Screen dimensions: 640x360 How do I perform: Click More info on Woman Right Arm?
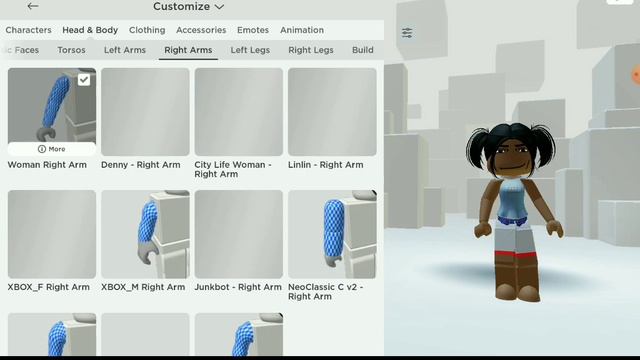[x=51, y=149]
